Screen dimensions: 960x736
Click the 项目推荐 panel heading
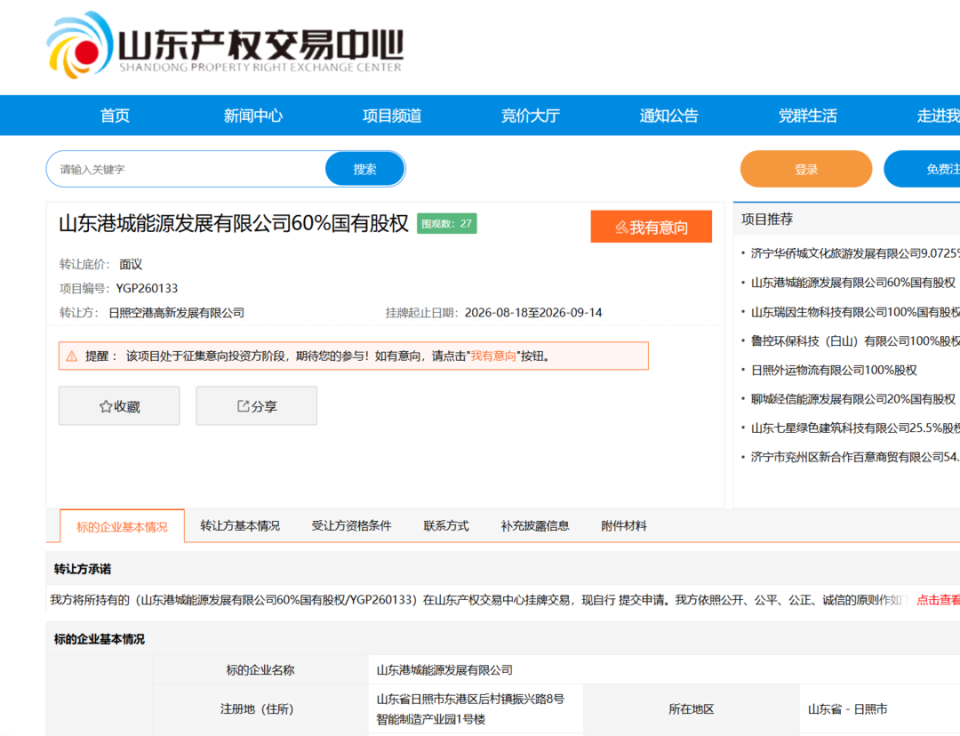point(767,219)
